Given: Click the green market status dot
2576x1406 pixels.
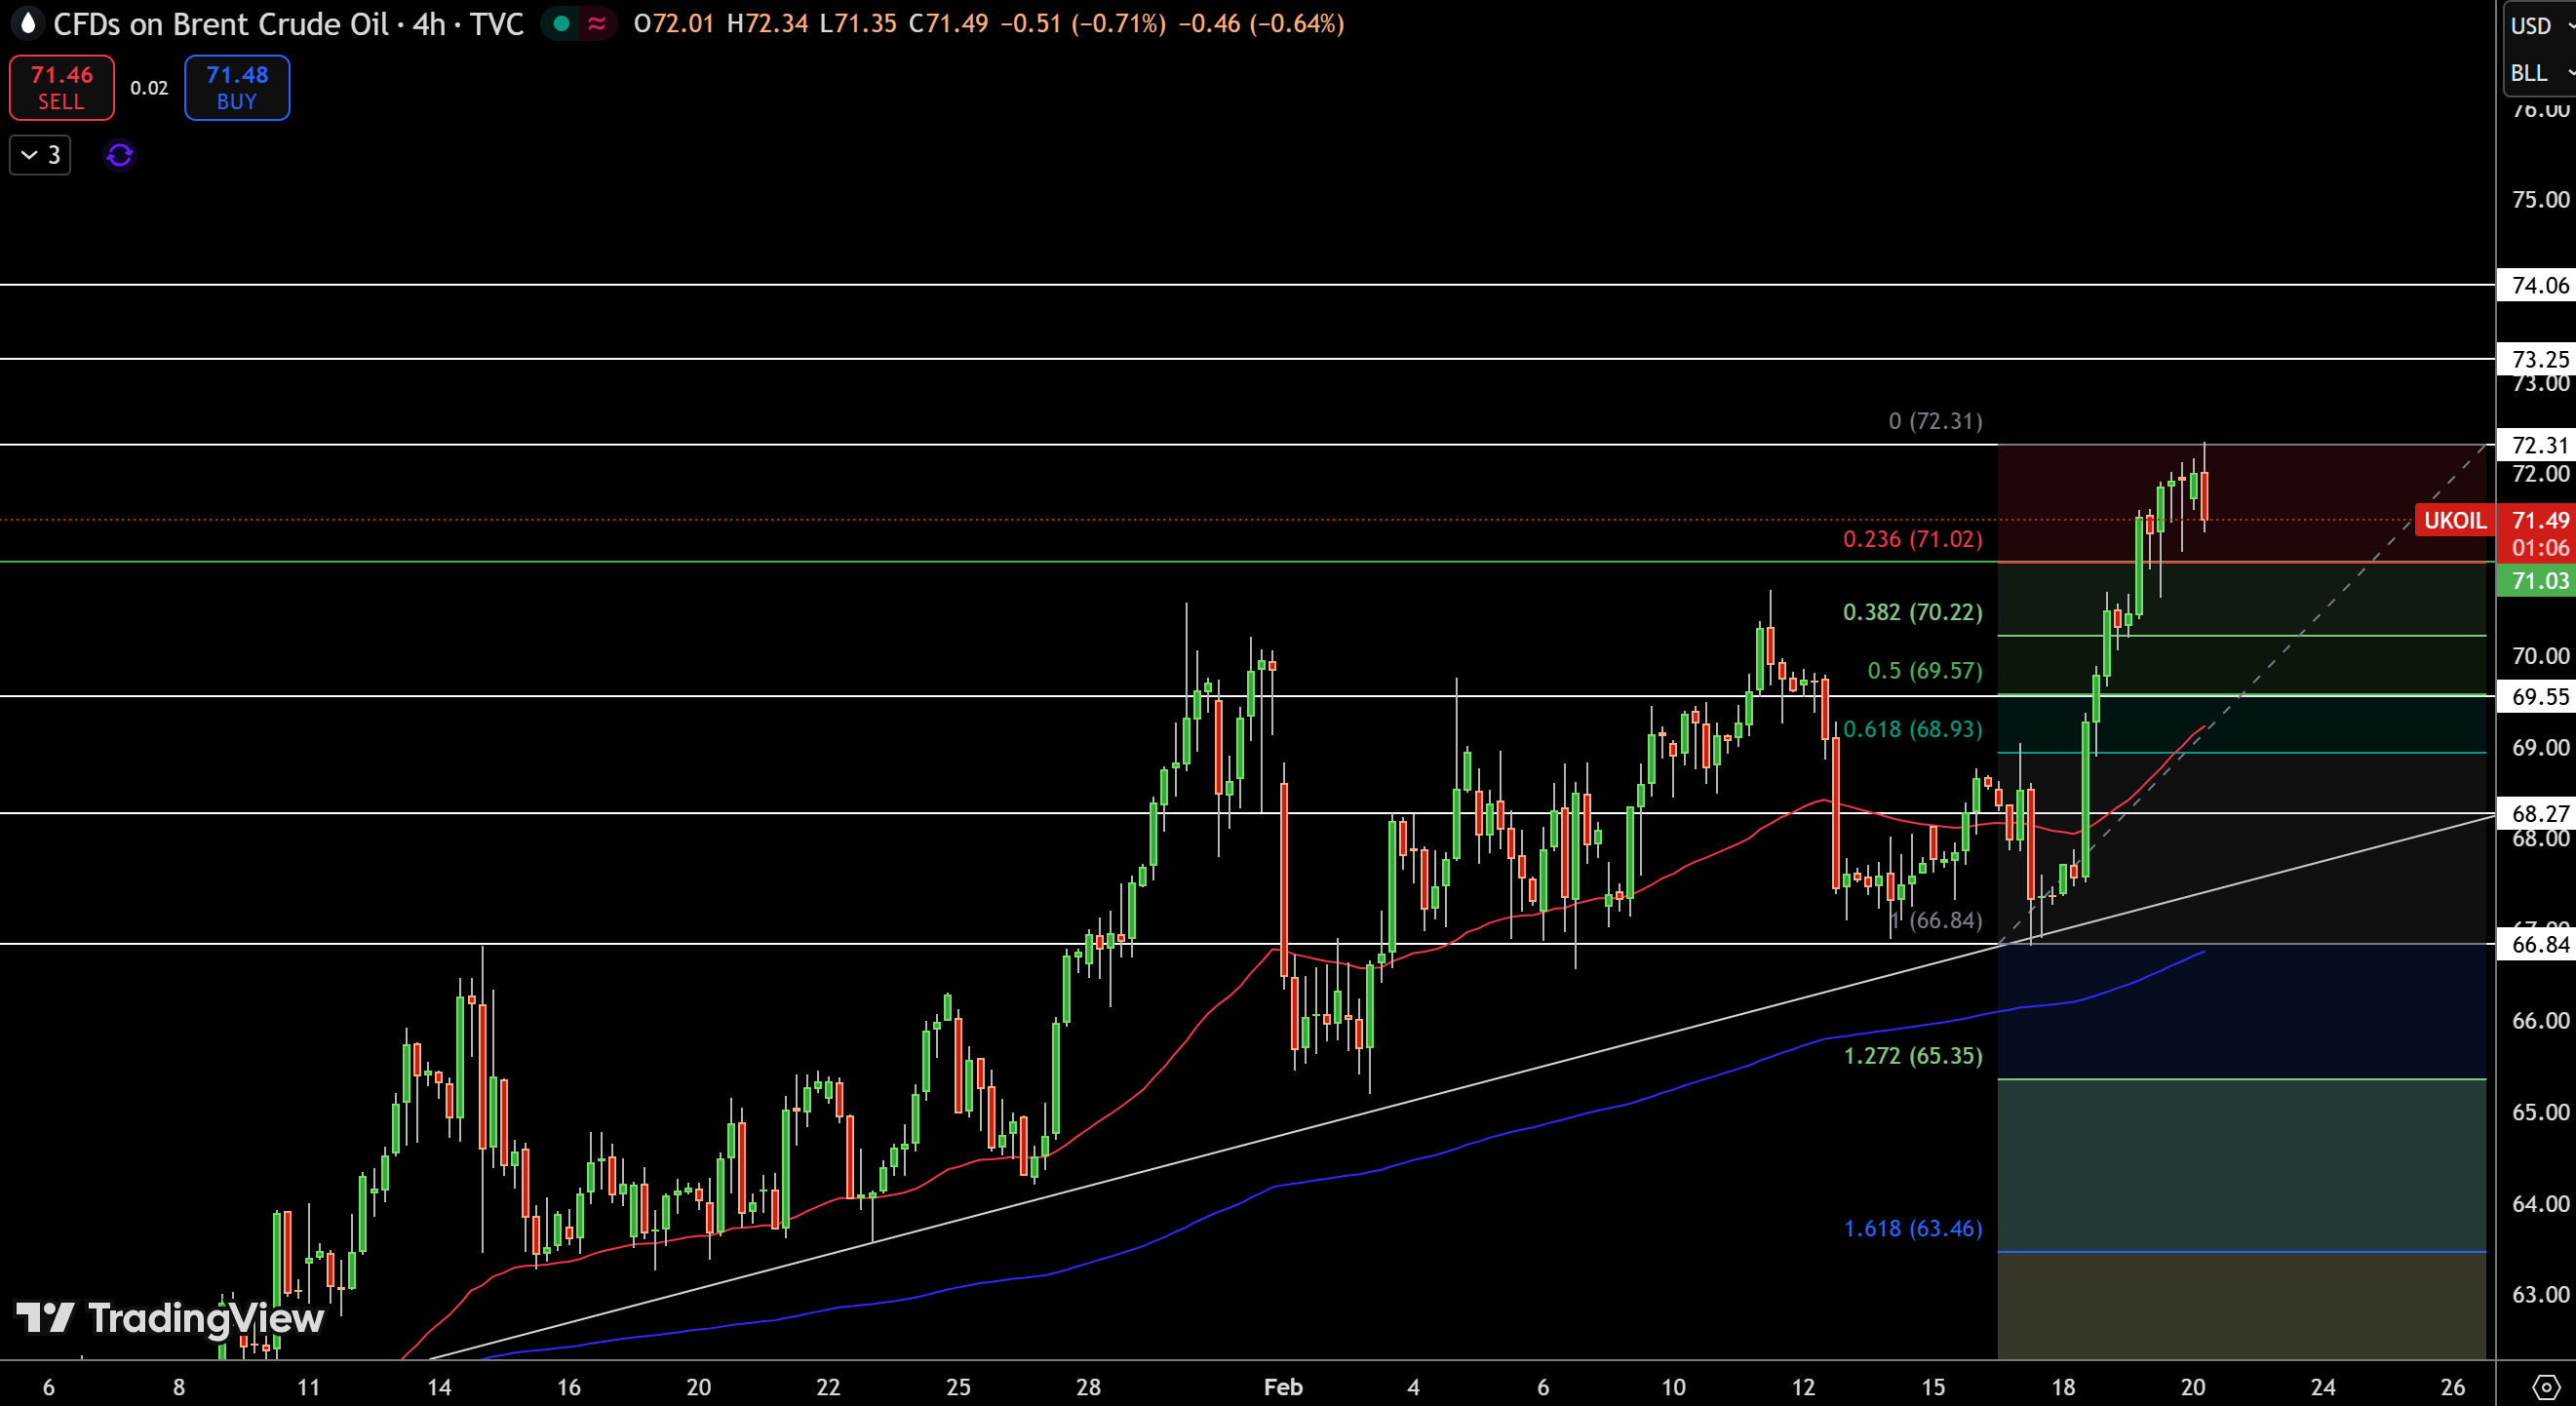Looking at the screenshot, I should pos(561,23).
